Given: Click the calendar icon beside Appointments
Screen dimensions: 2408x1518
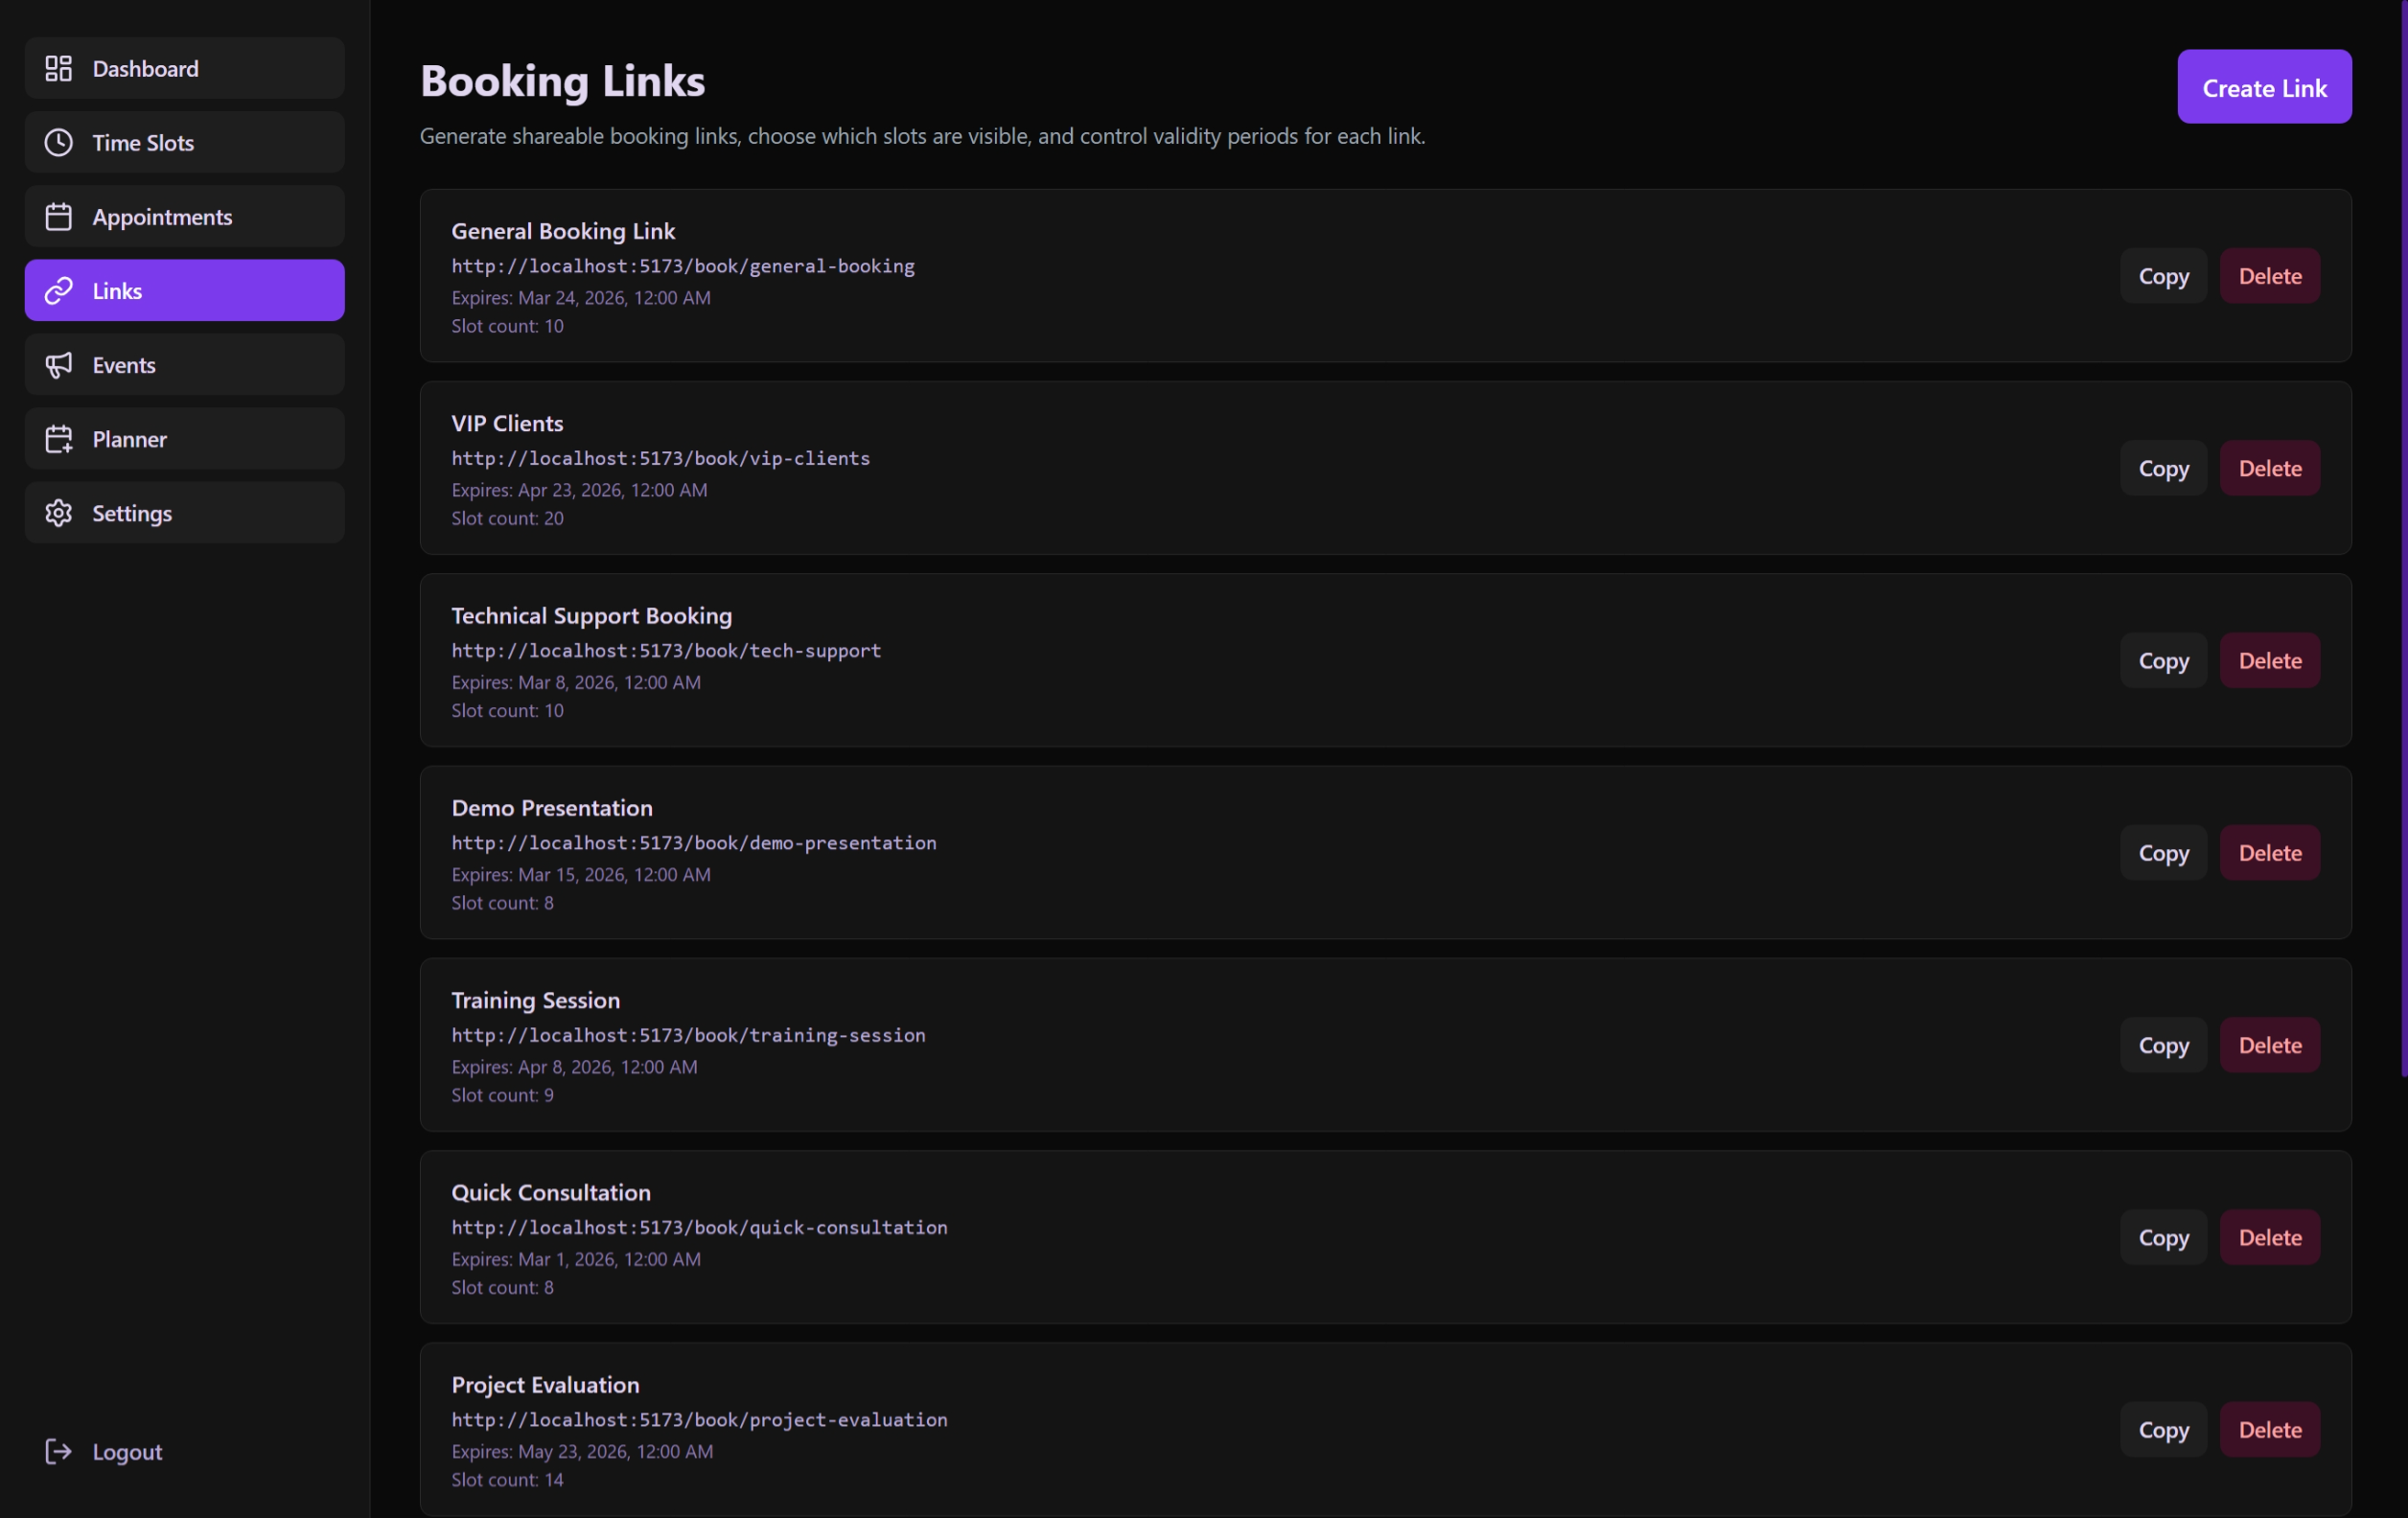Looking at the screenshot, I should (58, 216).
